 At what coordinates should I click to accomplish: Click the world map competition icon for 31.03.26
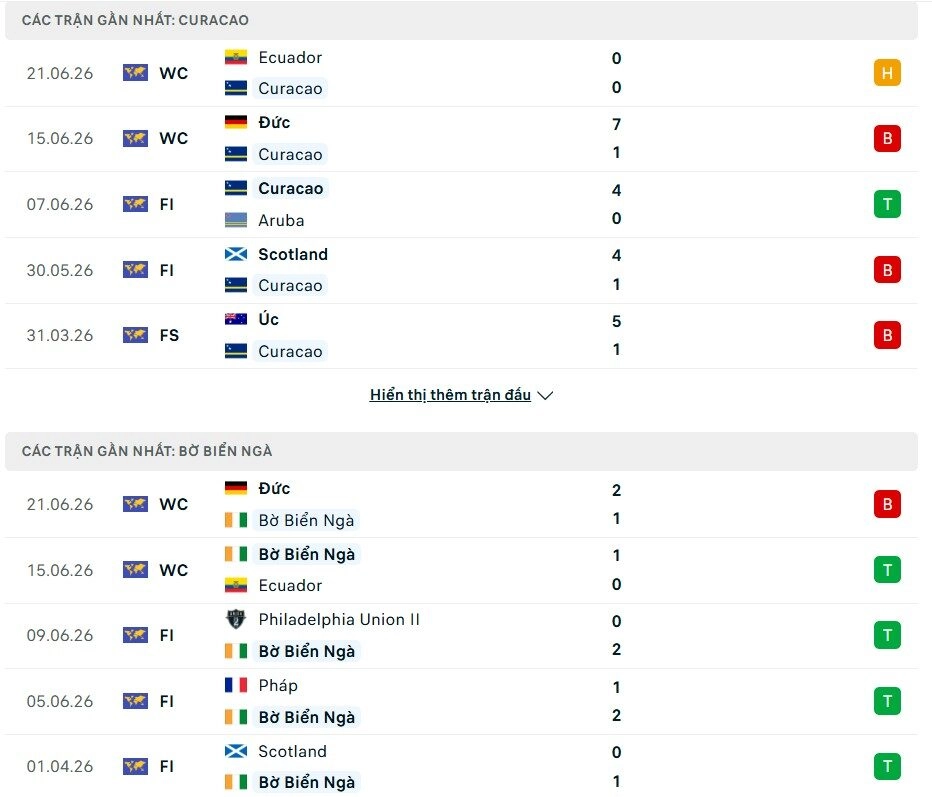coord(135,335)
